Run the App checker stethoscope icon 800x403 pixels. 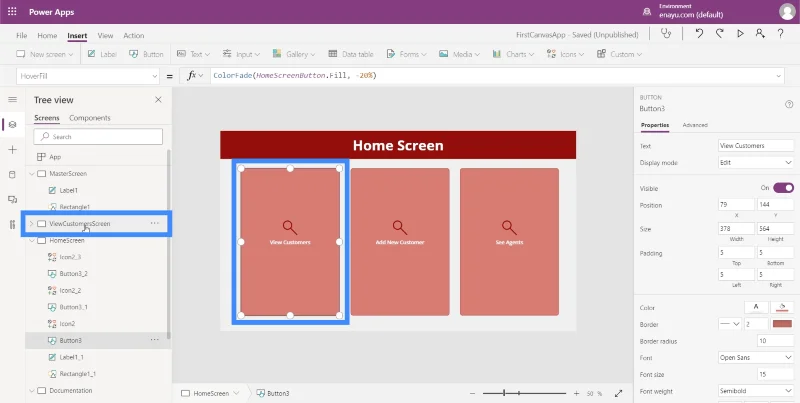point(665,34)
